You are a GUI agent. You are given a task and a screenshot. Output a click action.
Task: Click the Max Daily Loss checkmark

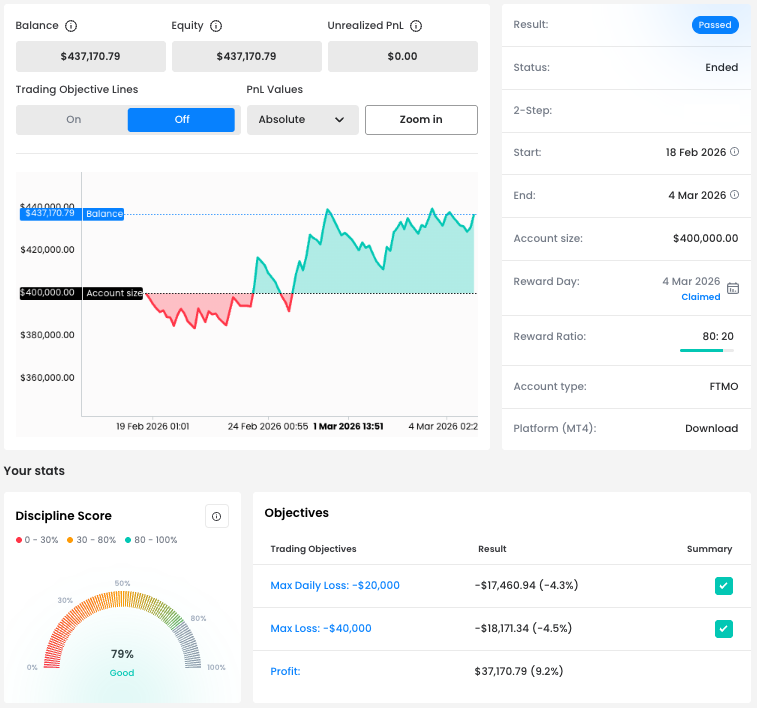(724, 586)
